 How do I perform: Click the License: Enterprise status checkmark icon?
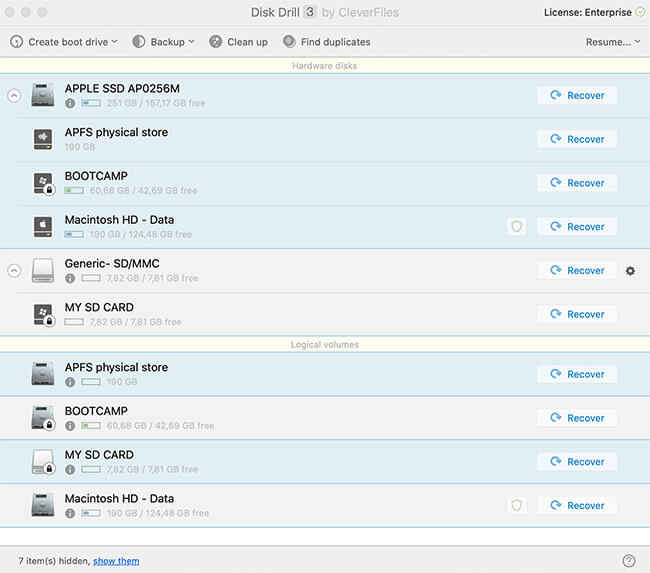[640, 12]
